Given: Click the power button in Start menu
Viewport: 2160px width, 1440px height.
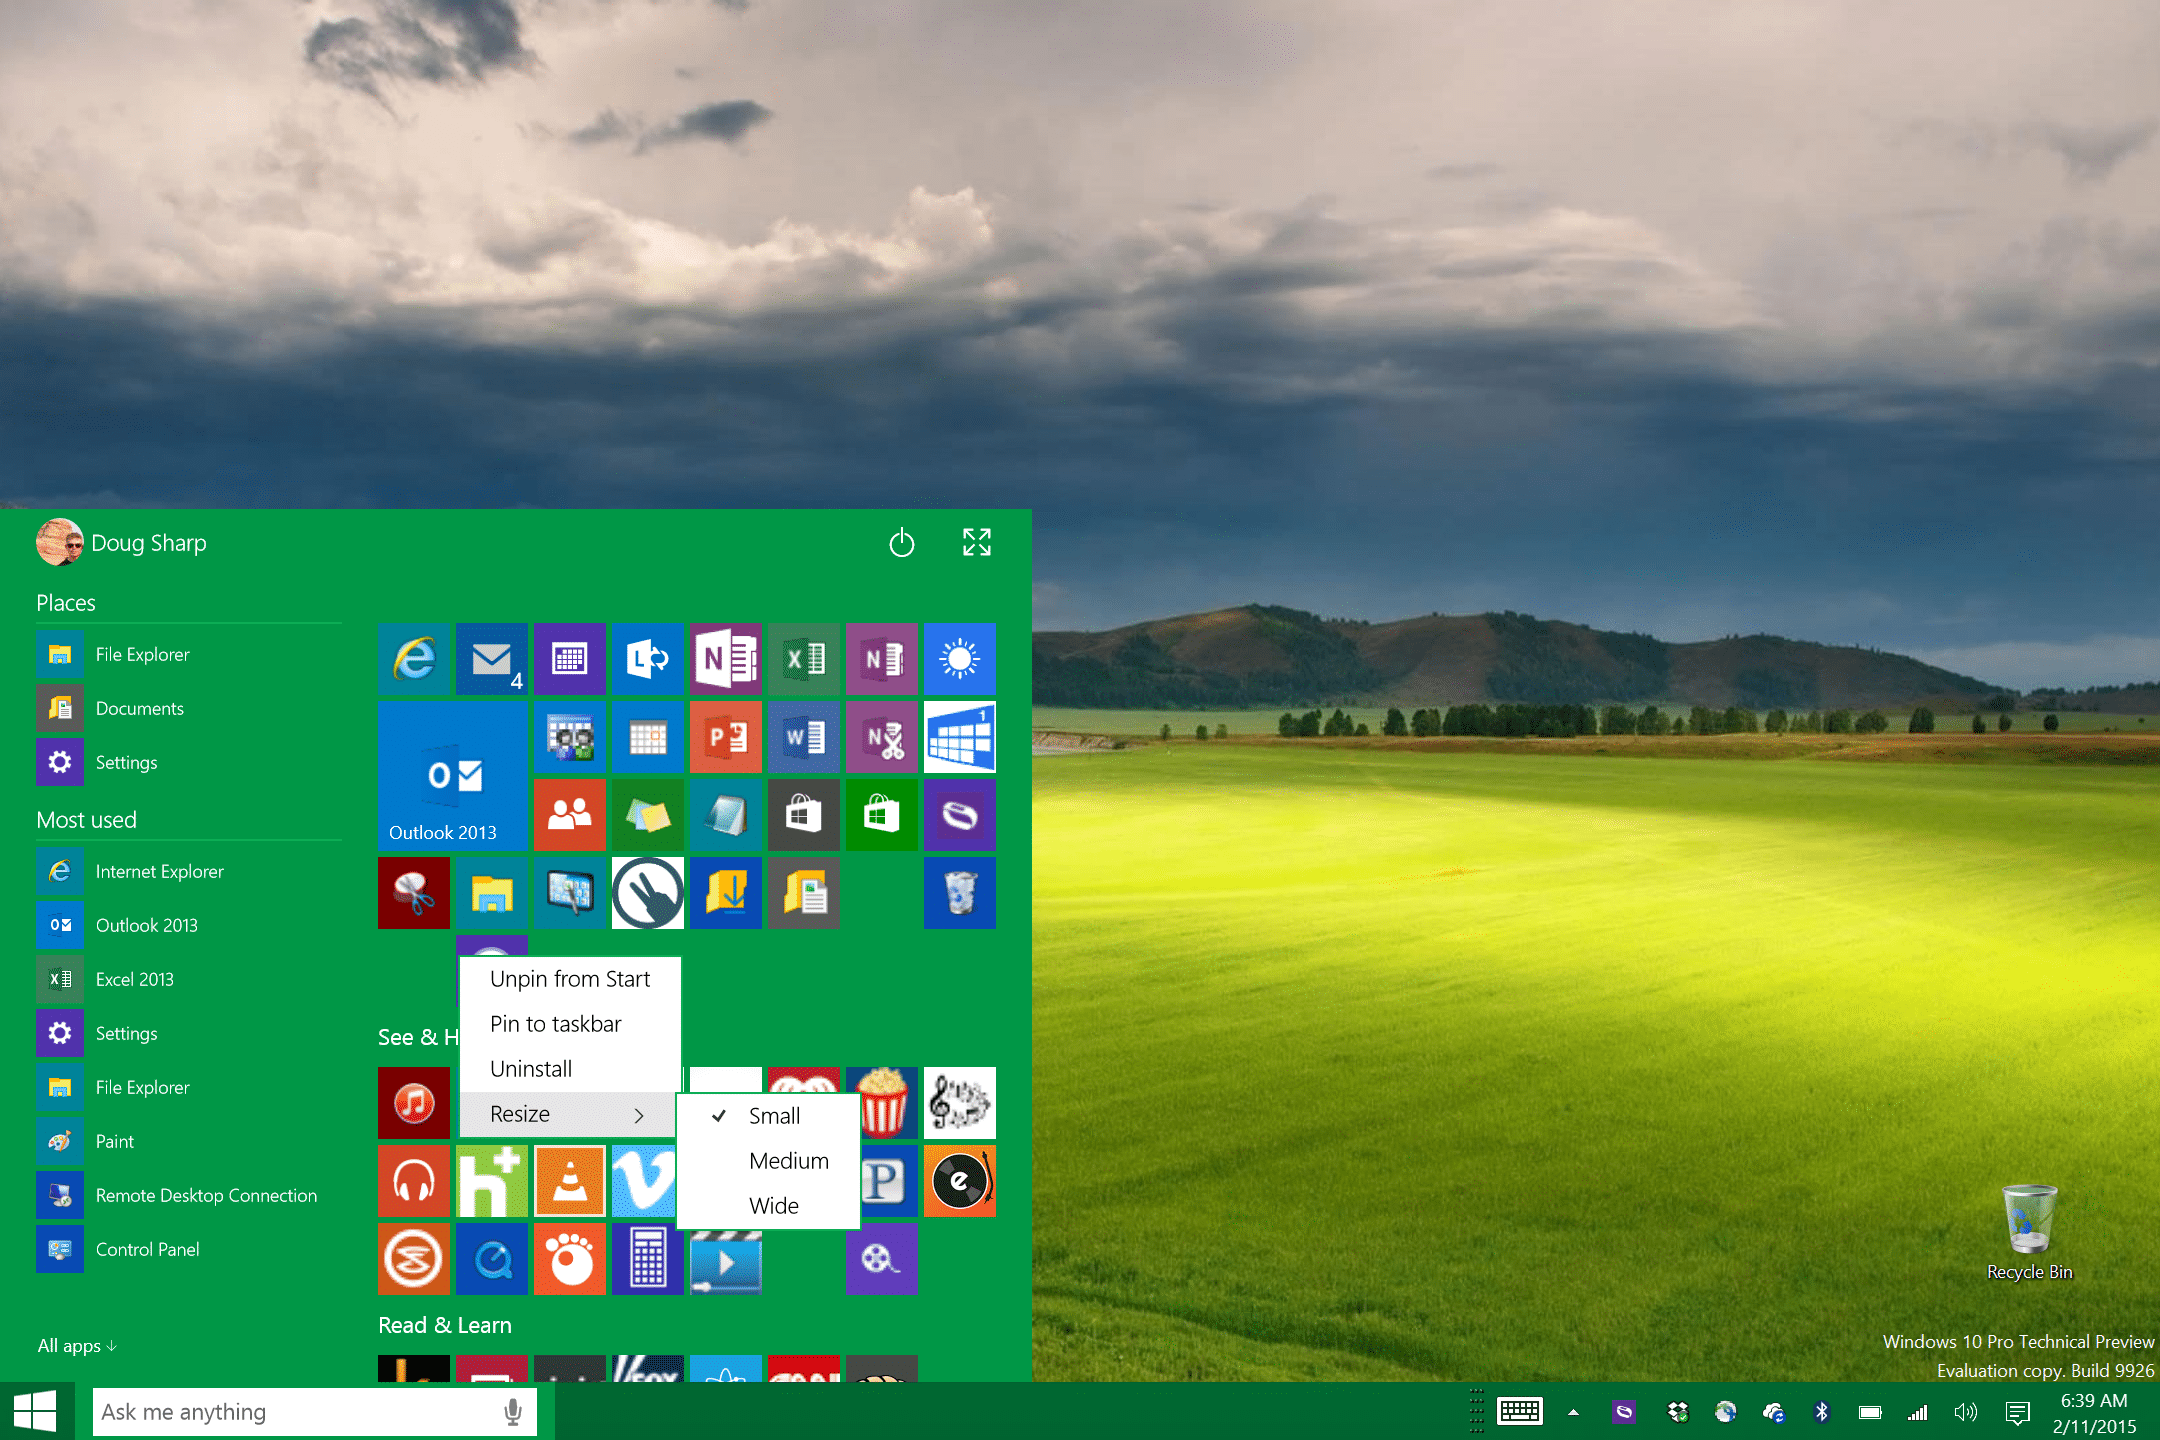Looking at the screenshot, I should pyautogui.click(x=902, y=542).
